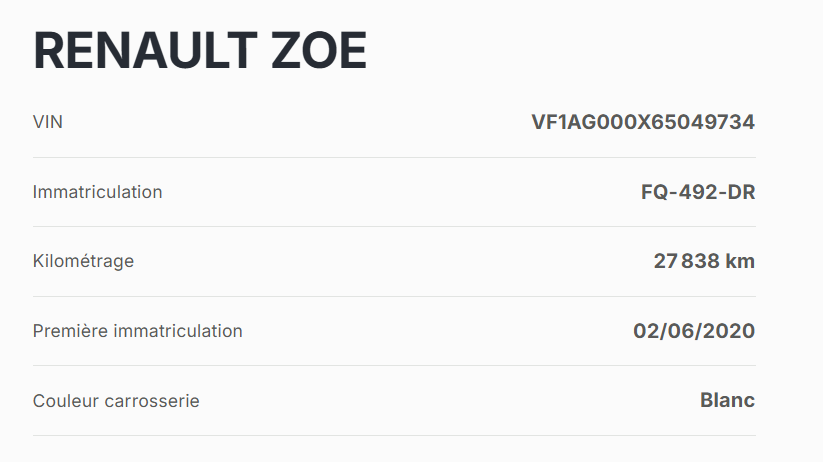
Task: Click the Immatriculation label
Action: tap(97, 192)
